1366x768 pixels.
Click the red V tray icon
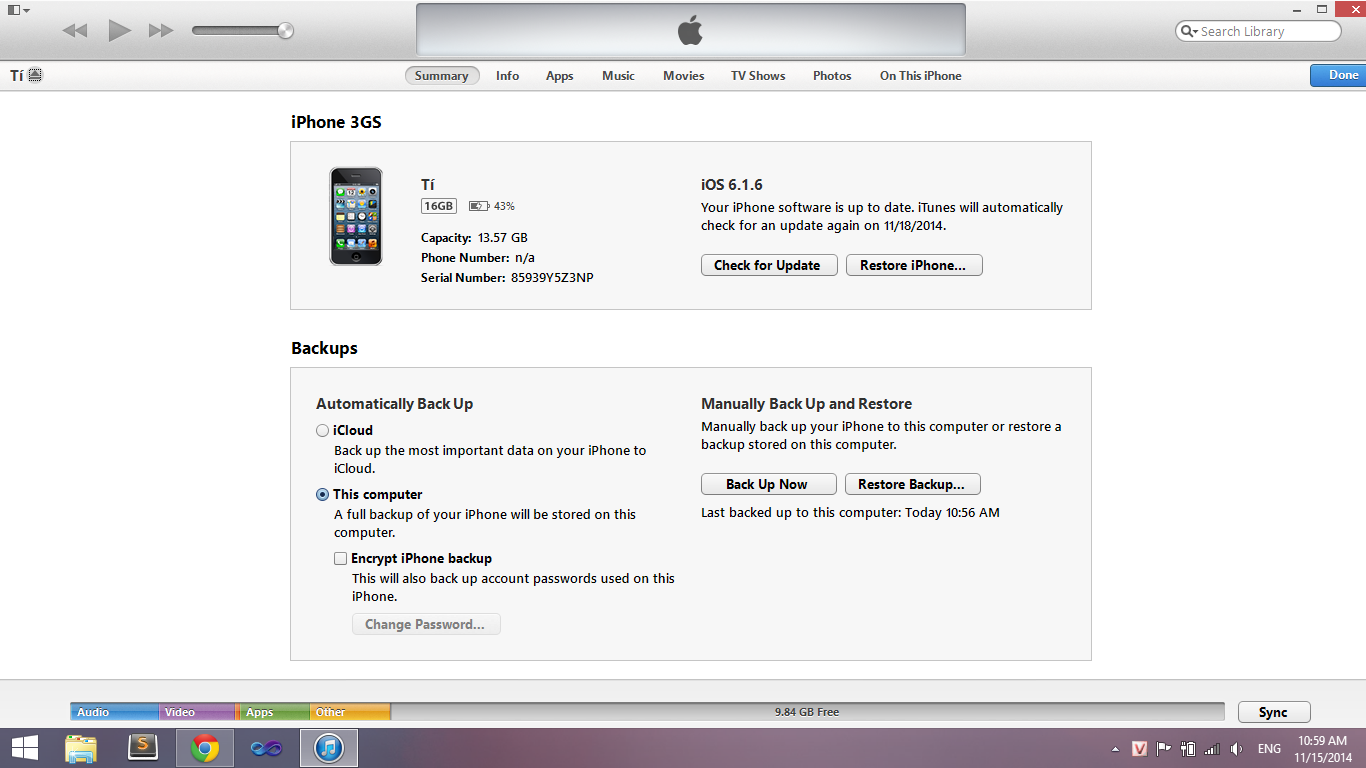1139,749
